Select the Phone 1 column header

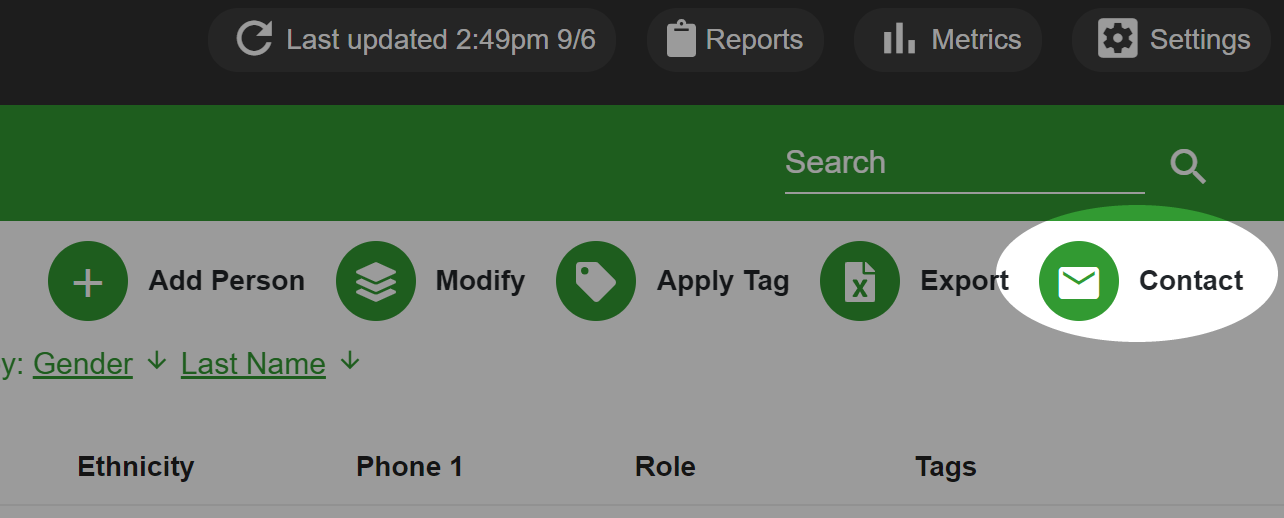(x=410, y=467)
